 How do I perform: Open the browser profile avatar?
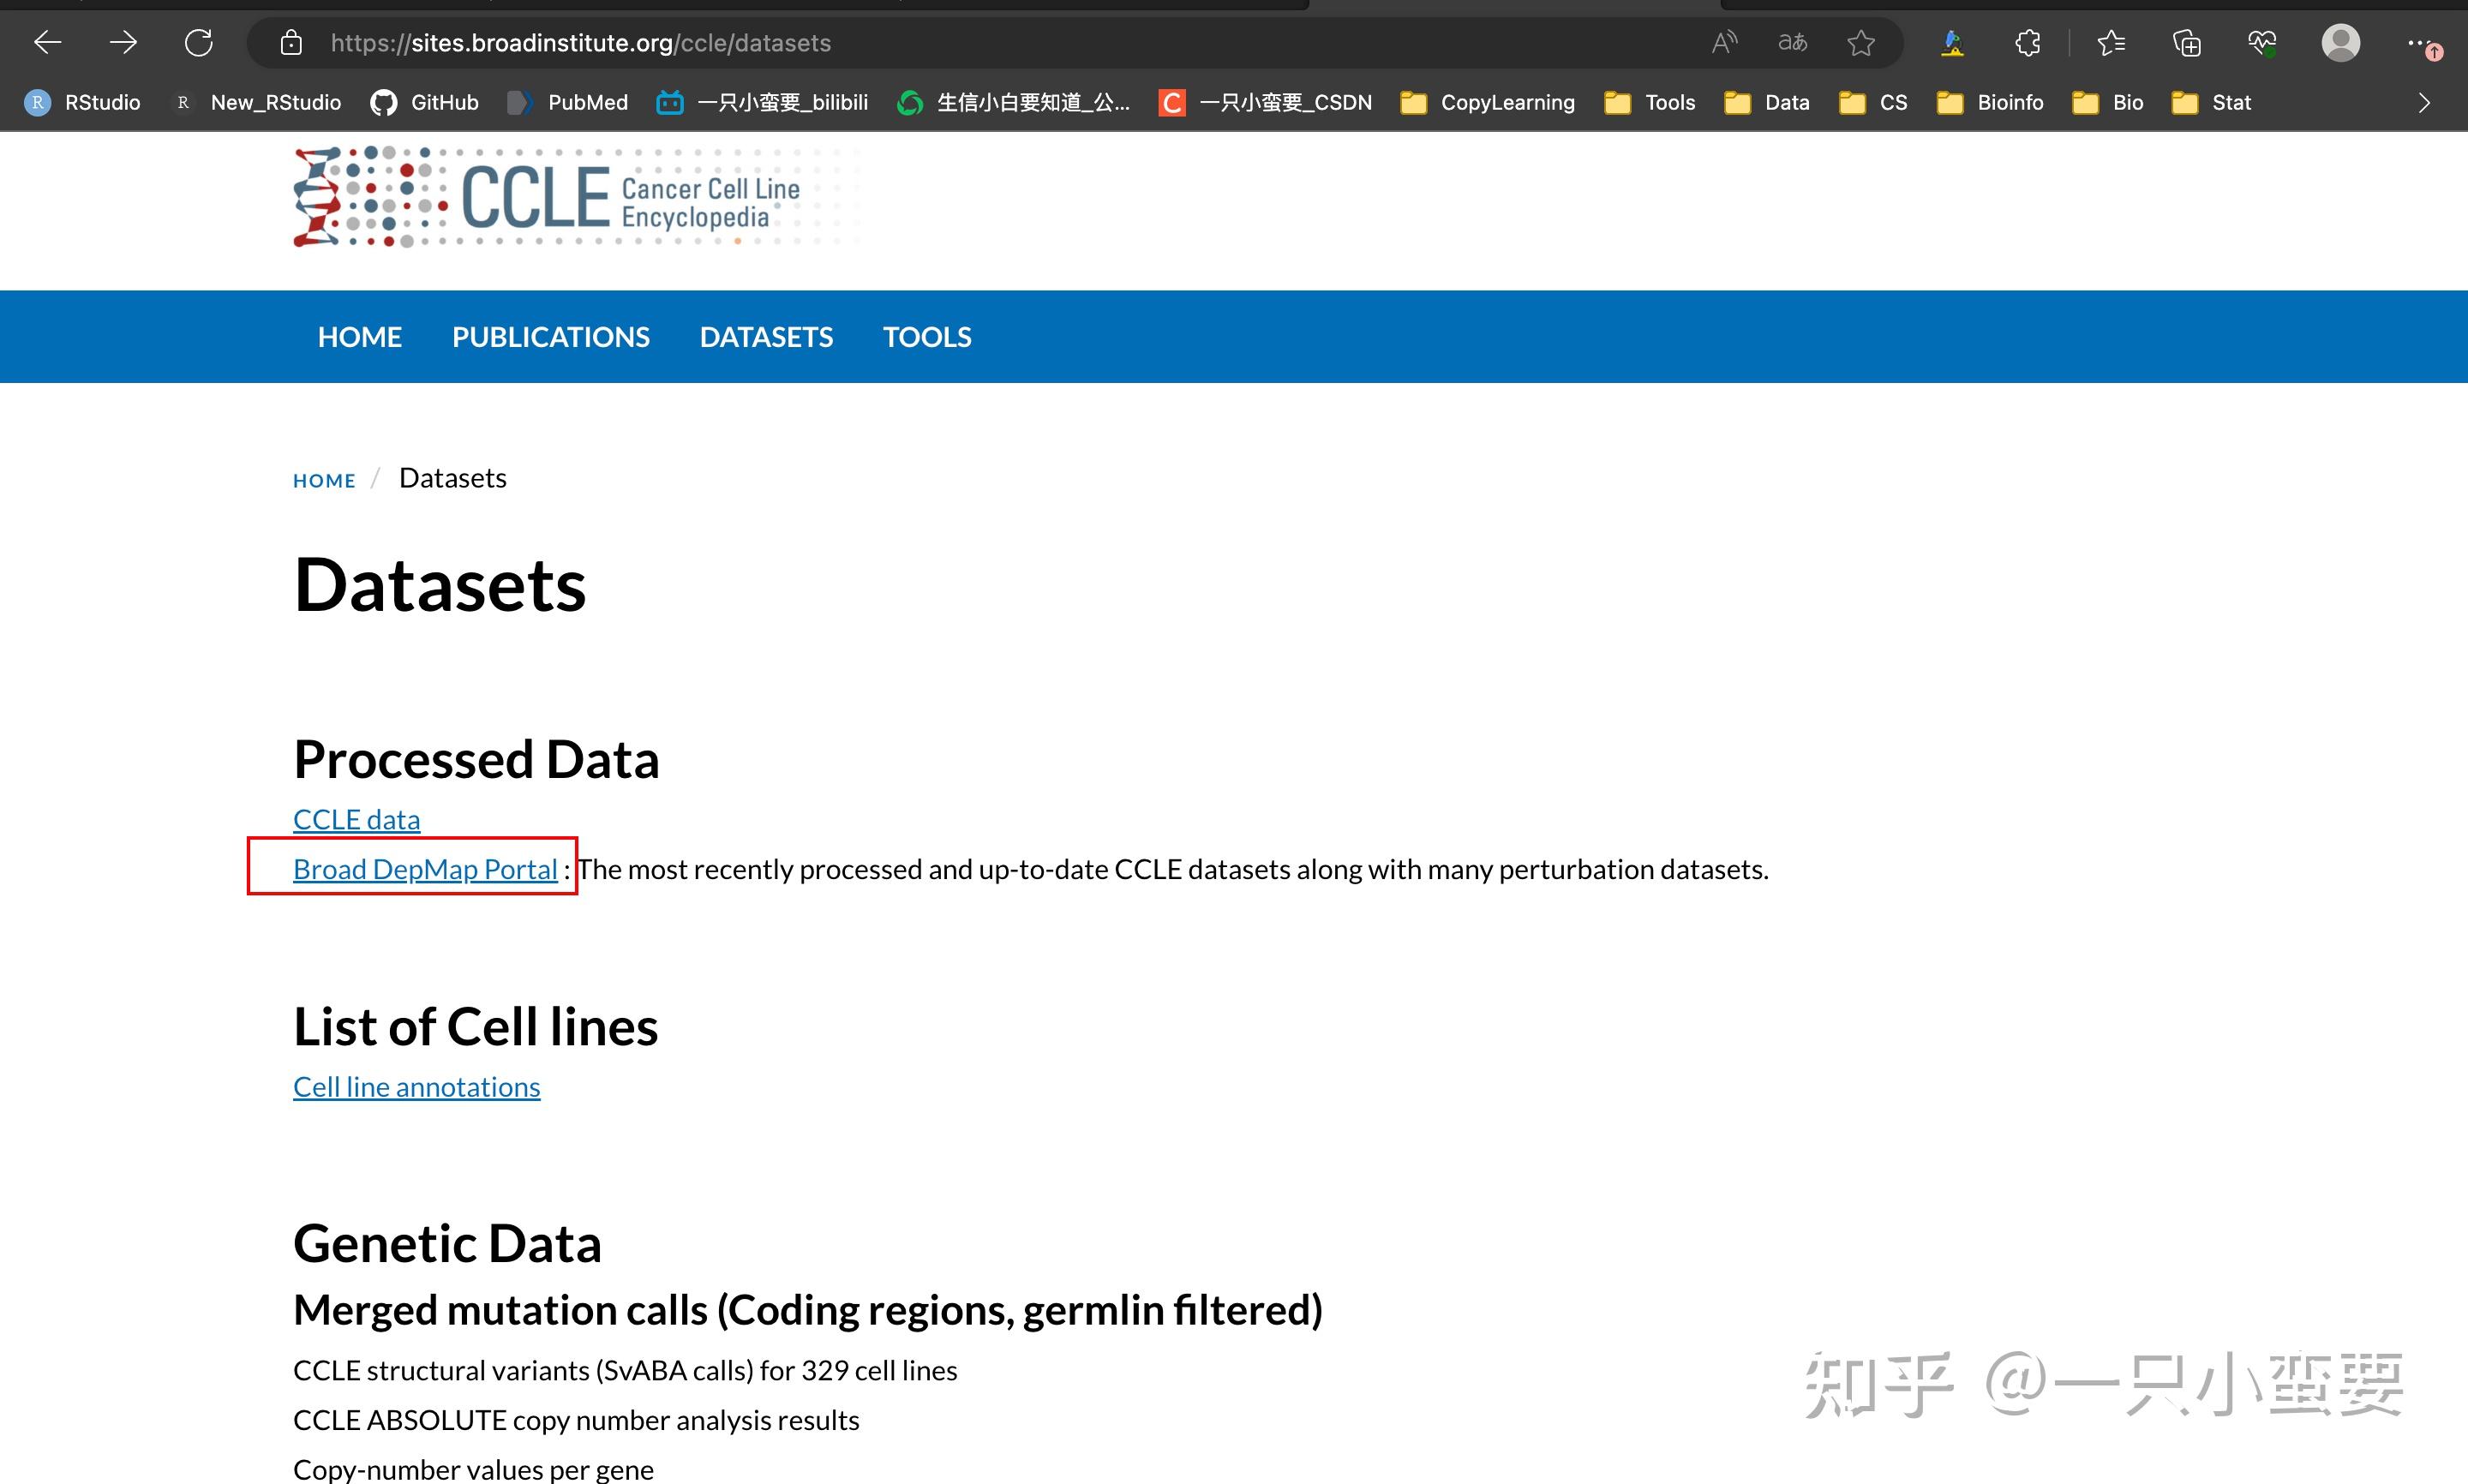[2340, 42]
